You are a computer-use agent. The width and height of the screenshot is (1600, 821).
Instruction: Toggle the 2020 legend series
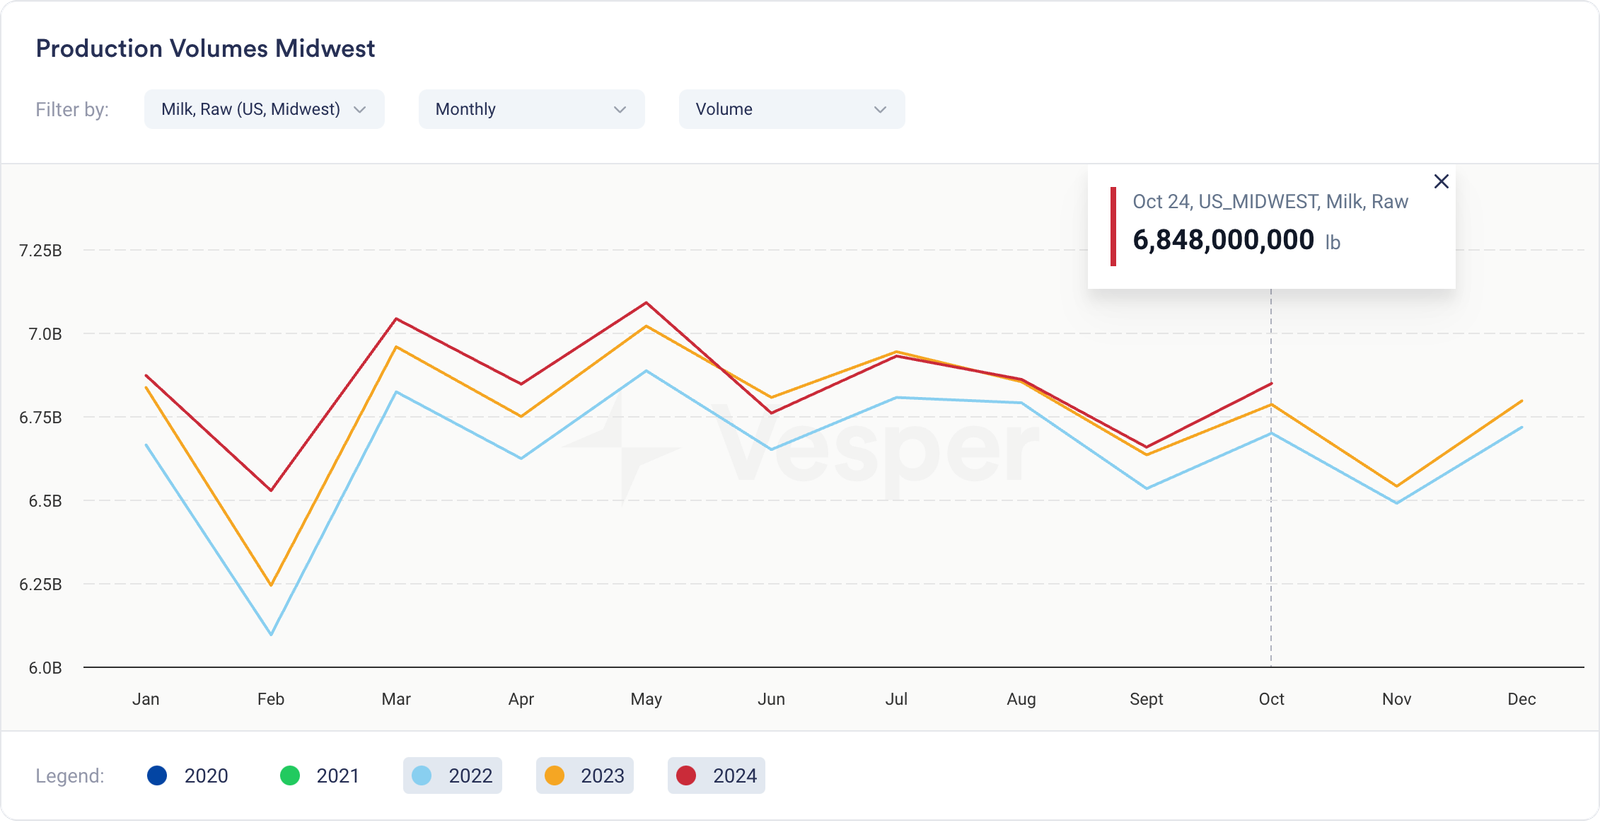pos(188,776)
